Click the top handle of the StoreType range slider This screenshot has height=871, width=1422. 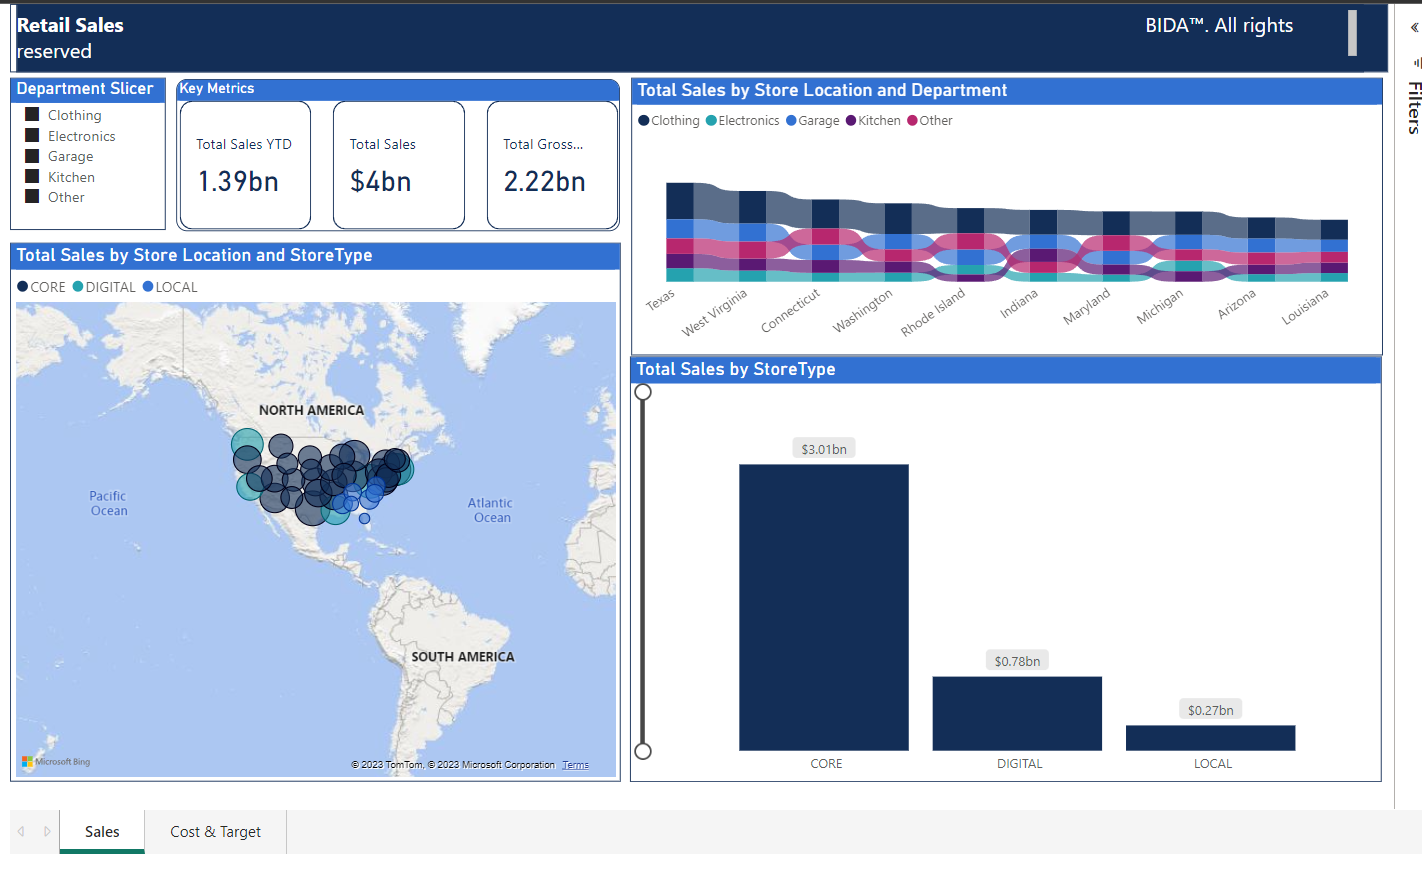(643, 392)
